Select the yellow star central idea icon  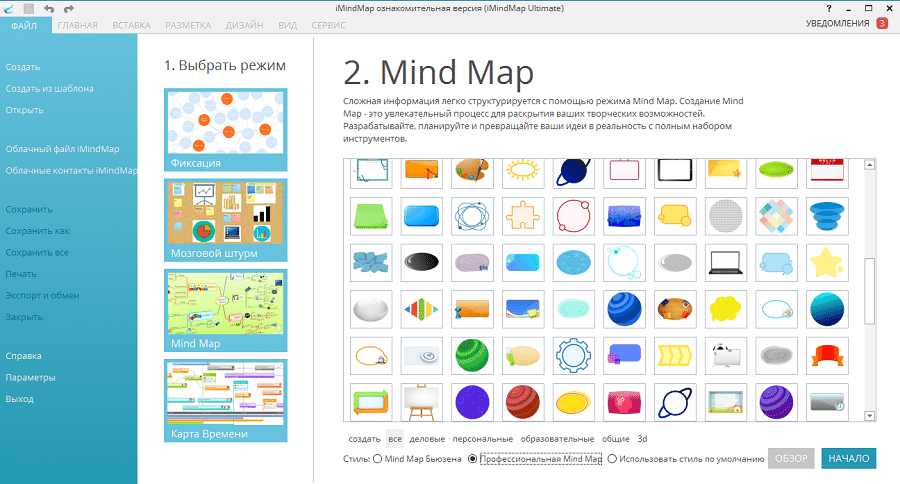(x=827, y=263)
